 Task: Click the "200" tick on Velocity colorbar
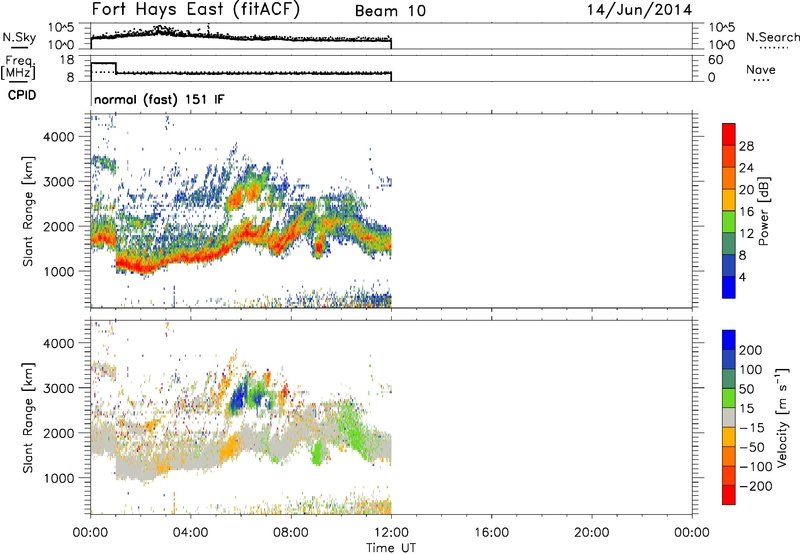click(750, 350)
